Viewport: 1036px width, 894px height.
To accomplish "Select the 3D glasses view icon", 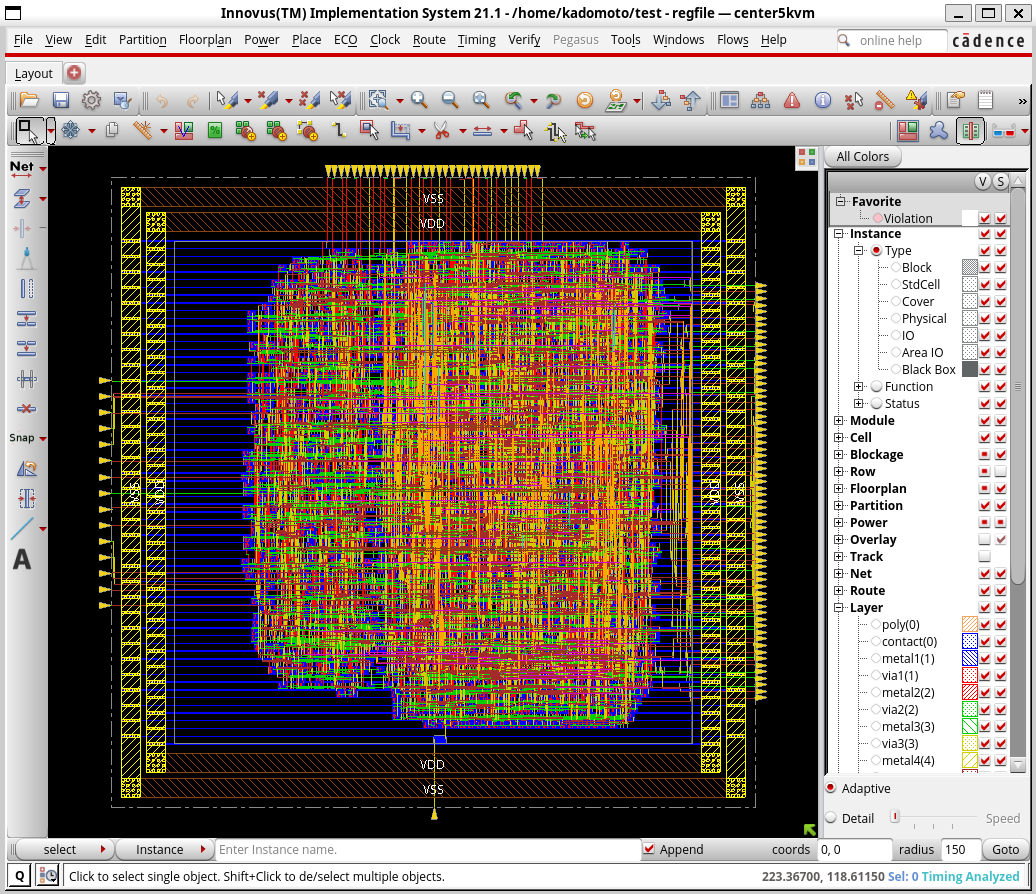I will [1004, 131].
